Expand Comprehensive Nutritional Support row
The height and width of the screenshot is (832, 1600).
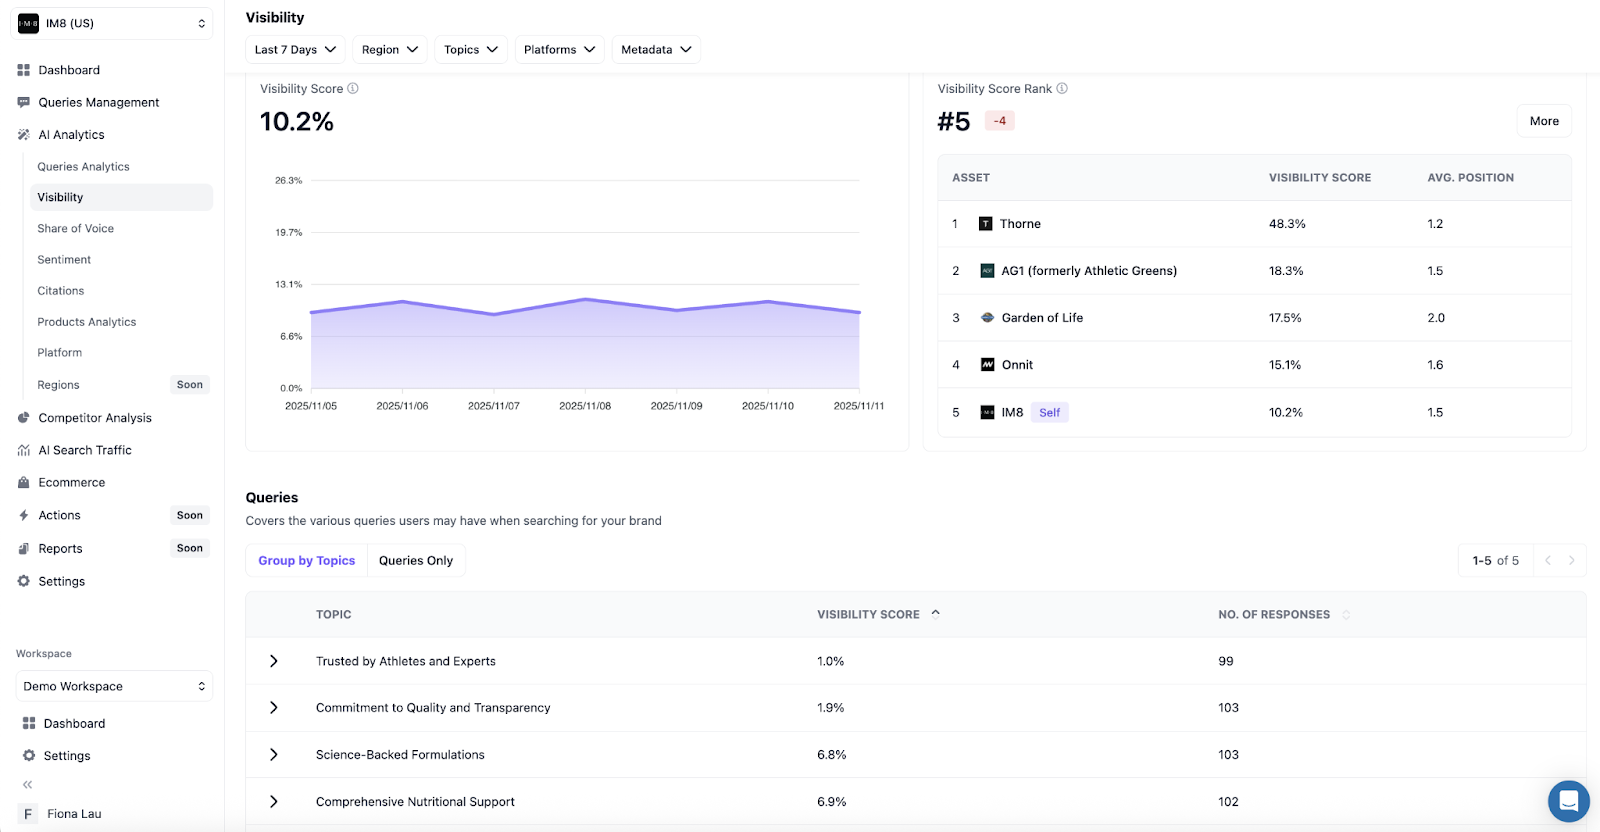273,801
